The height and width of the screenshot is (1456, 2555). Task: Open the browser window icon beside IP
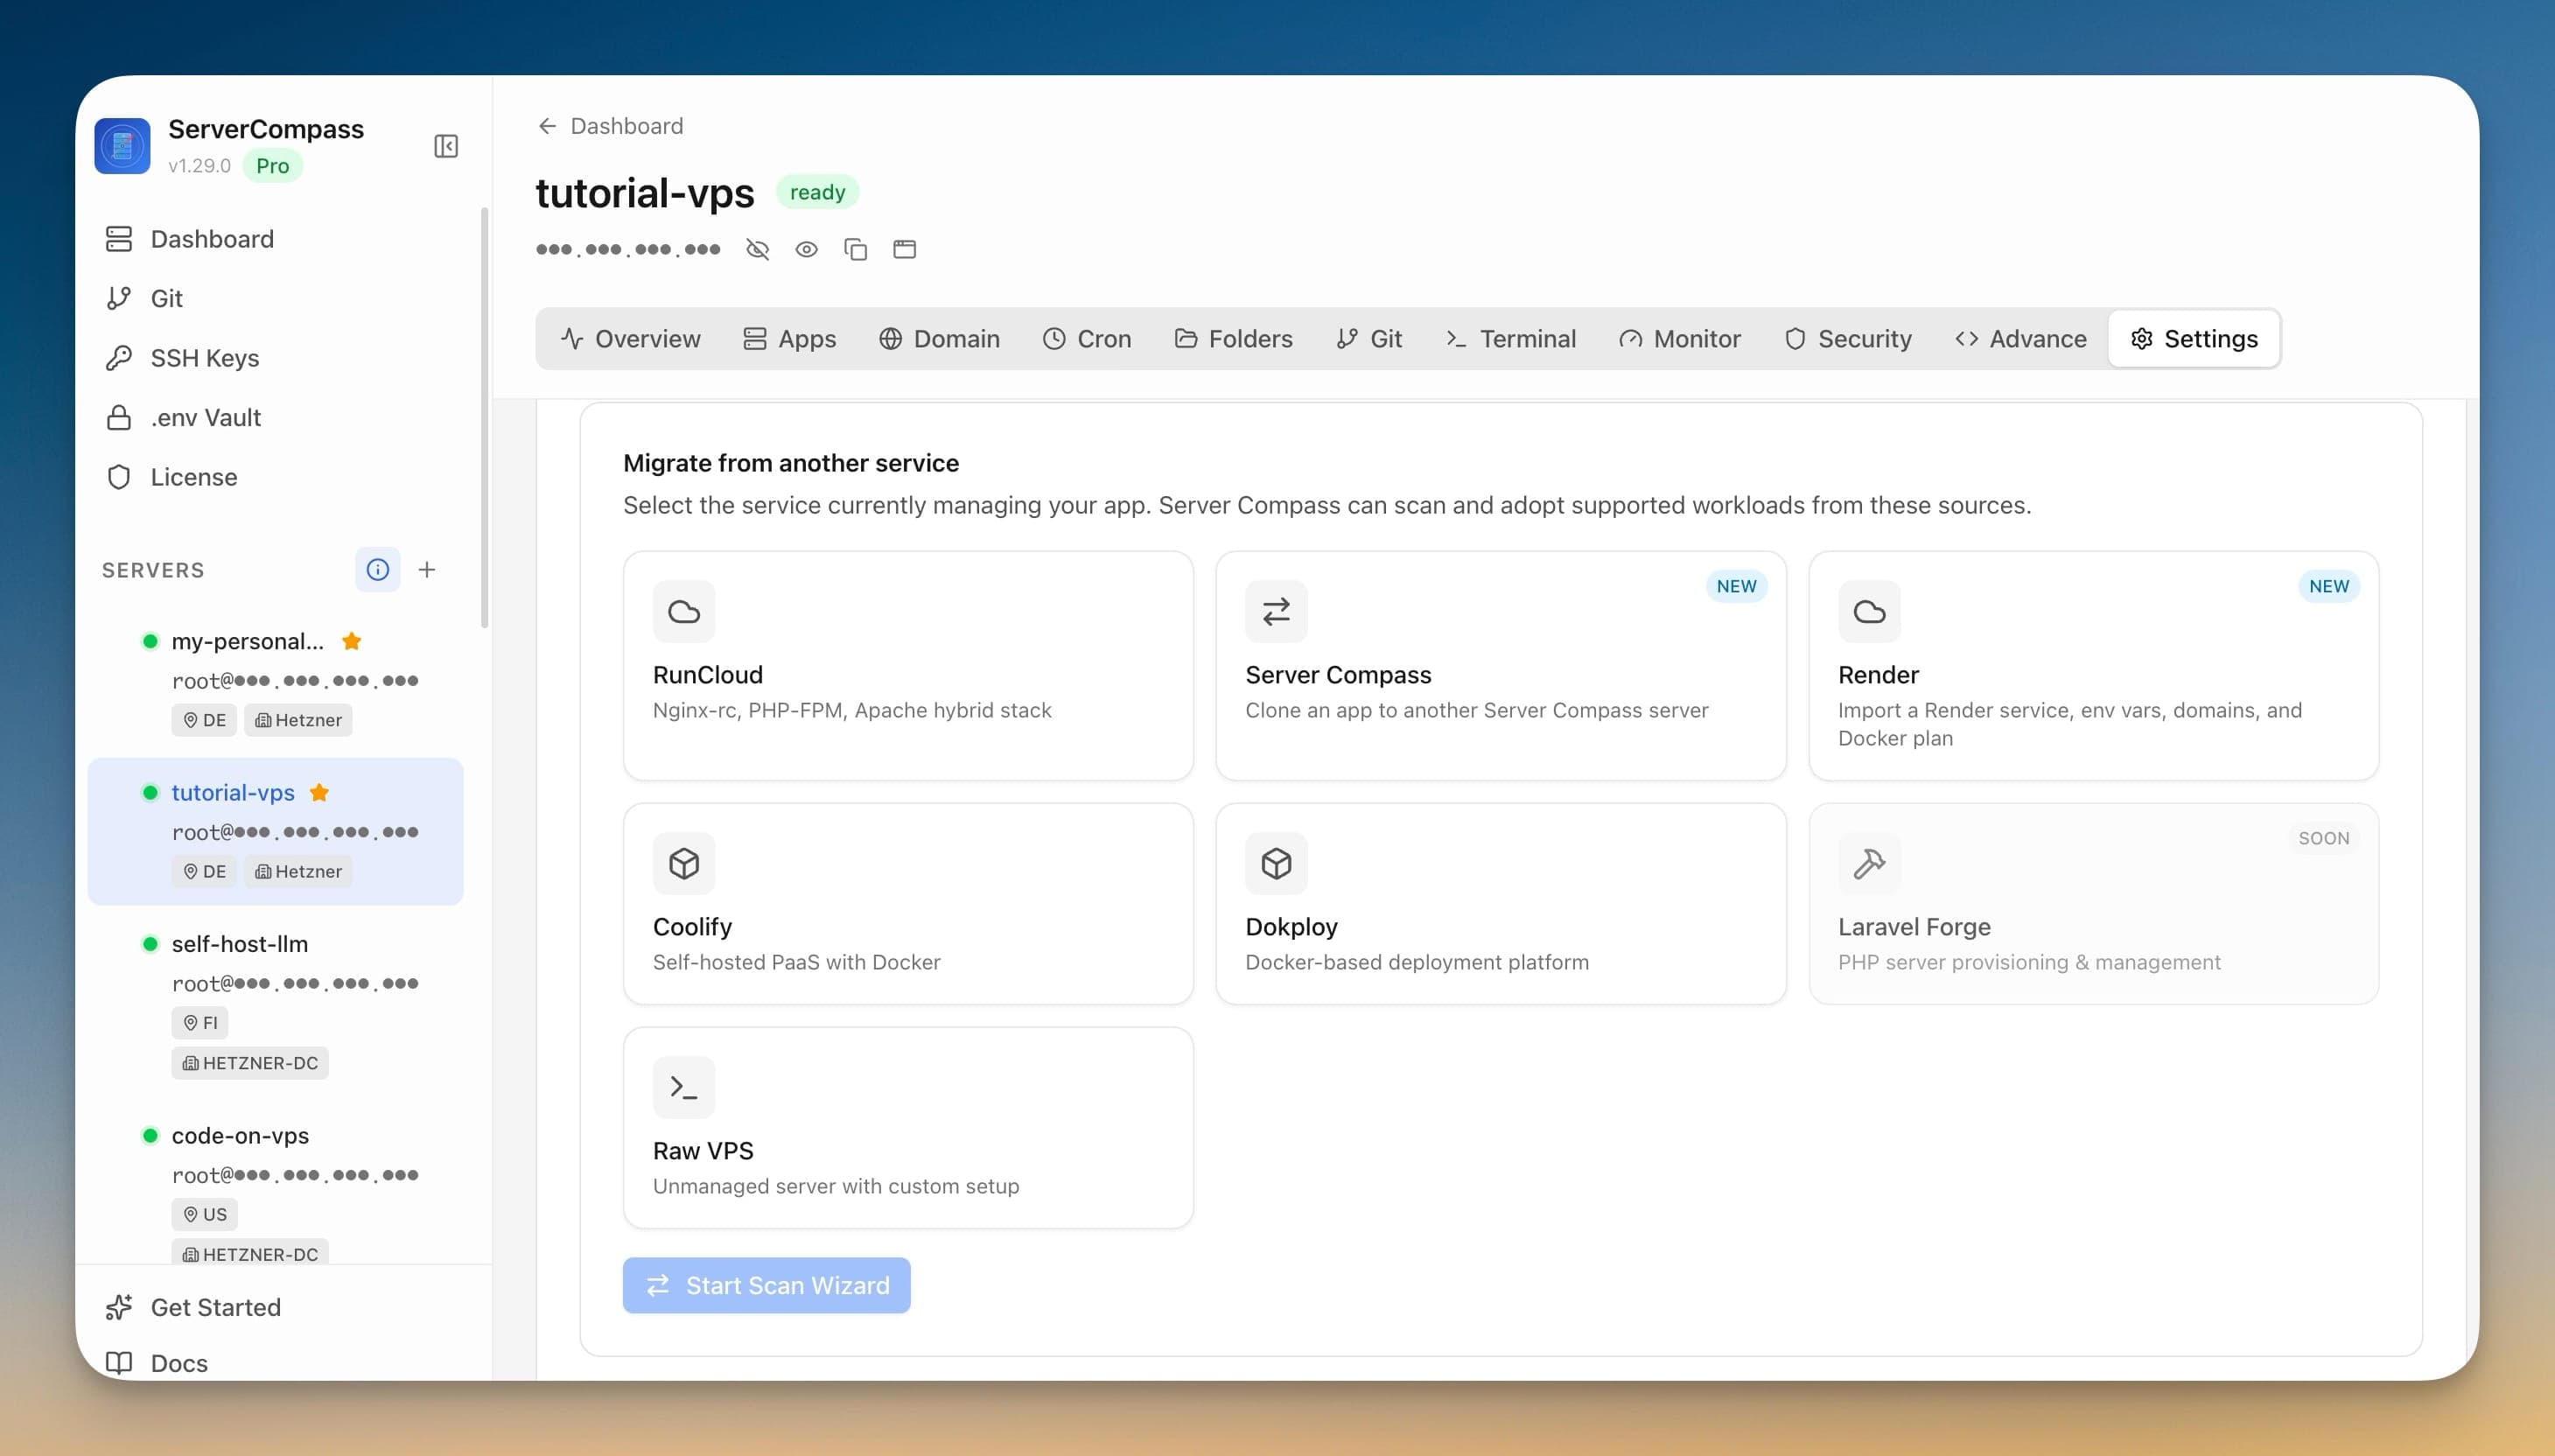click(904, 249)
